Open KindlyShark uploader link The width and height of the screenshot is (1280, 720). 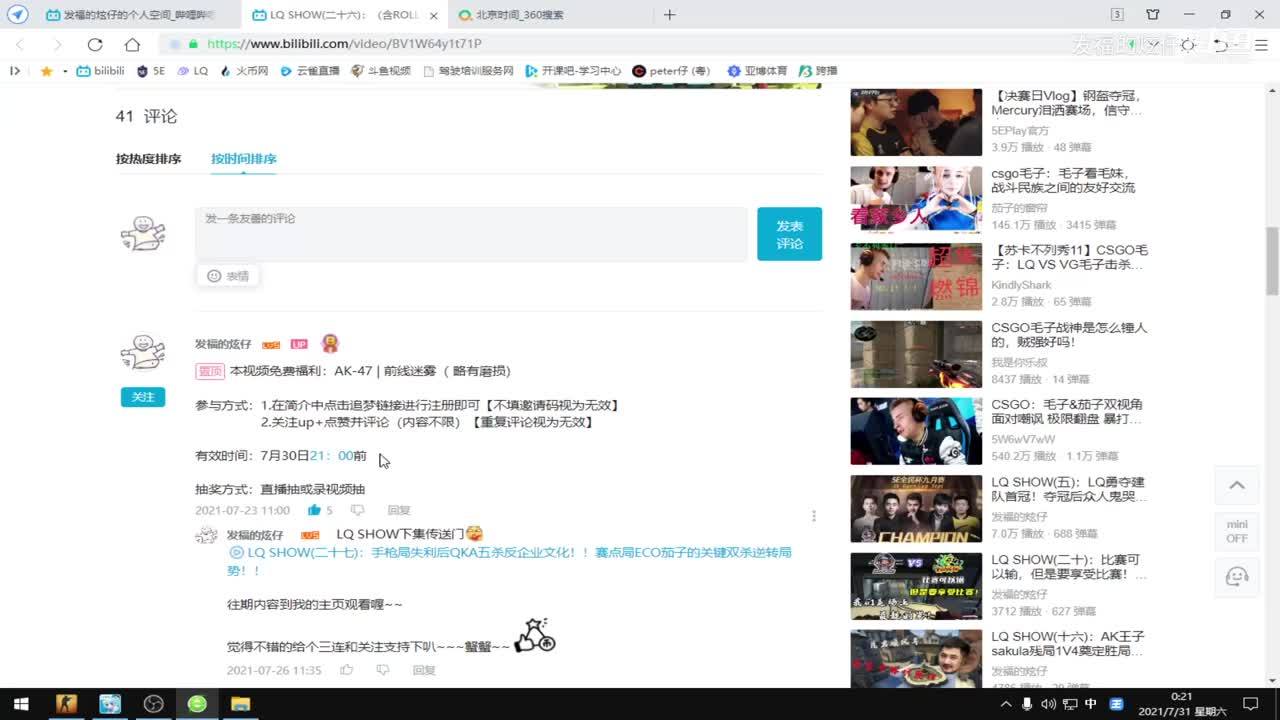tap(1021, 285)
